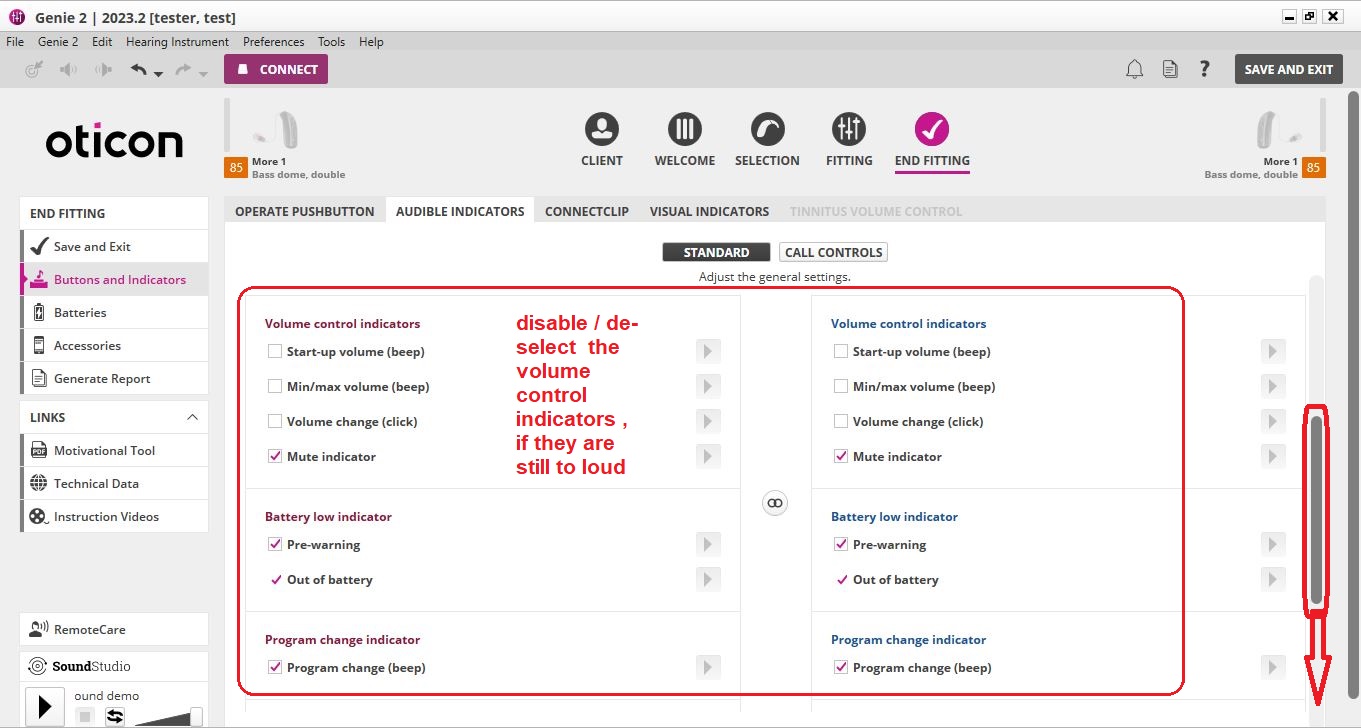Enable right Min/max volume (beep) checkbox
This screenshot has height=728, width=1361.
[841, 386]
